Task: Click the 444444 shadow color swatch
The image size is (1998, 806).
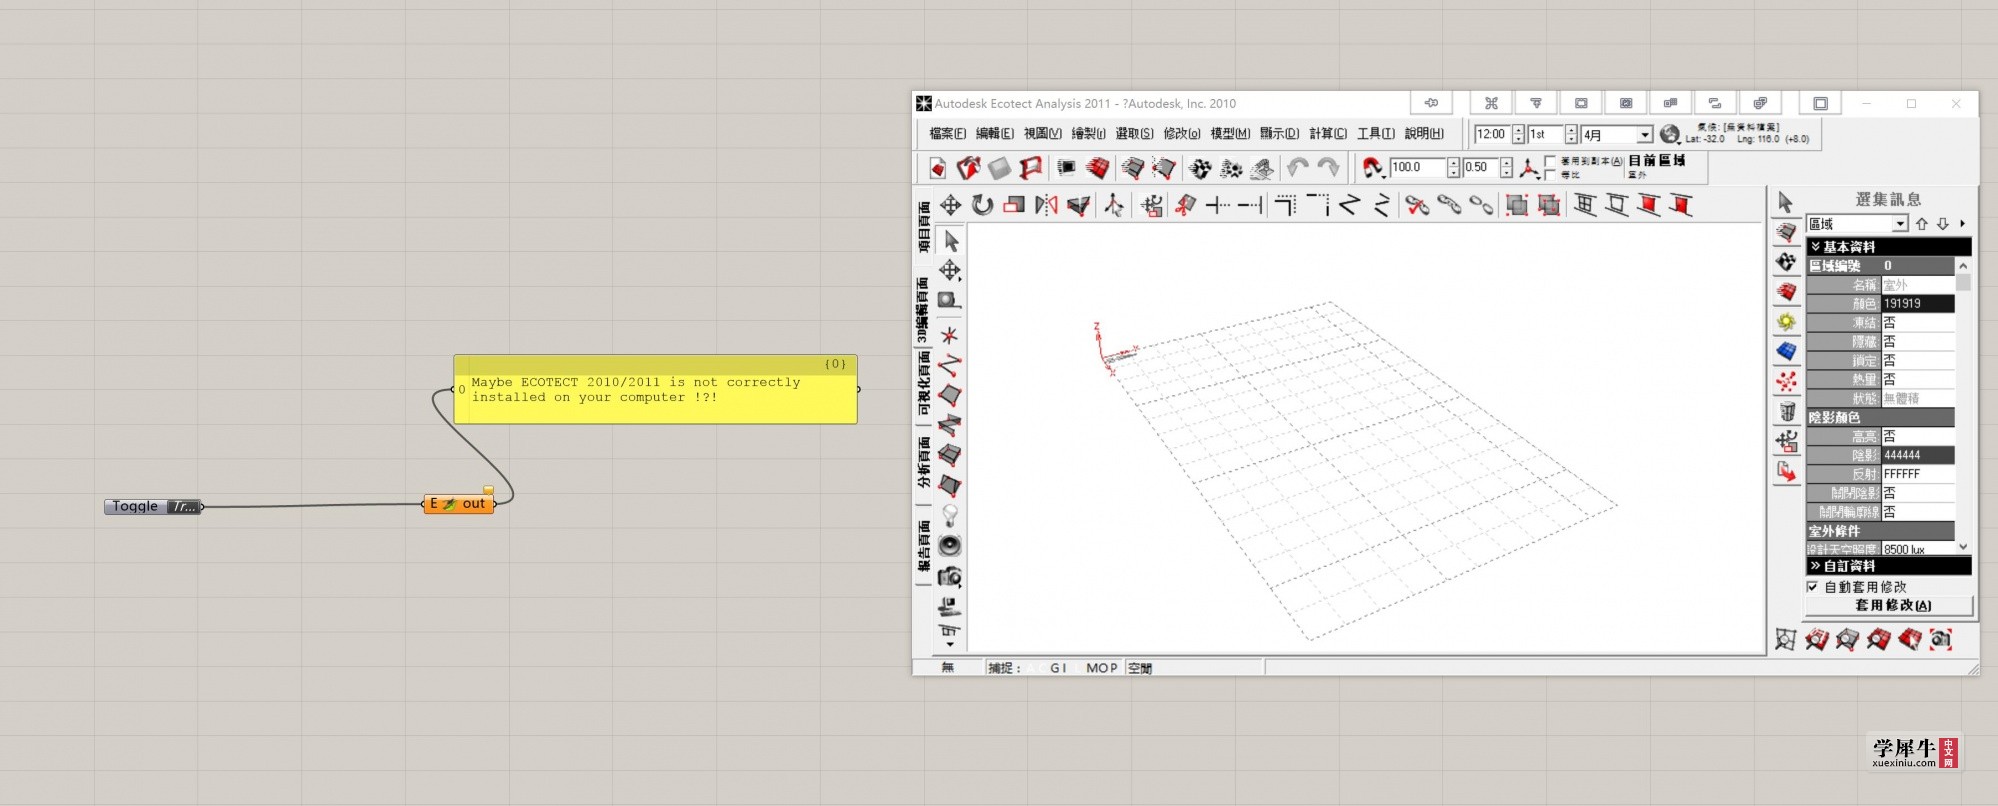Action: click(1918, 455)
